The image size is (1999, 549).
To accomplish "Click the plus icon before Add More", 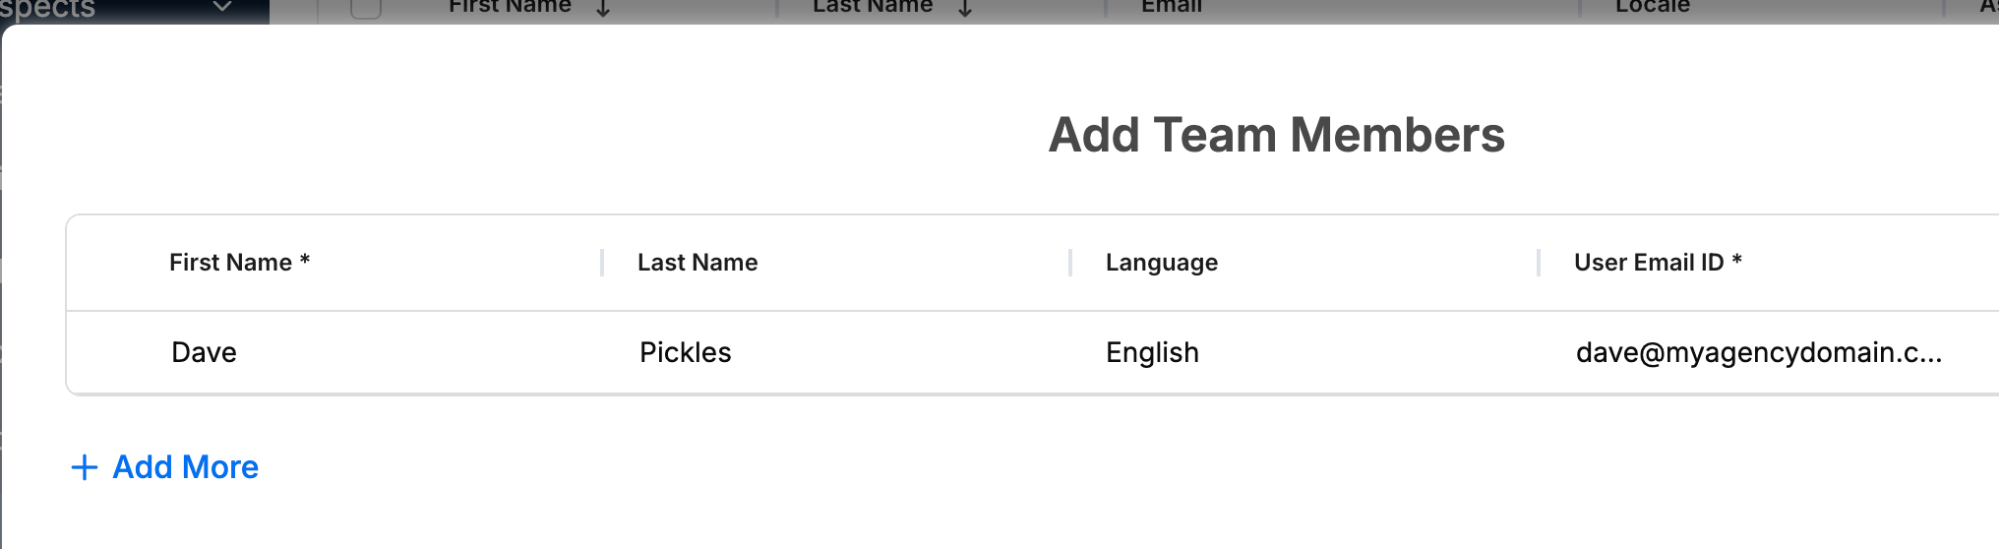I will pyautogui.click(x=85, y=467).
